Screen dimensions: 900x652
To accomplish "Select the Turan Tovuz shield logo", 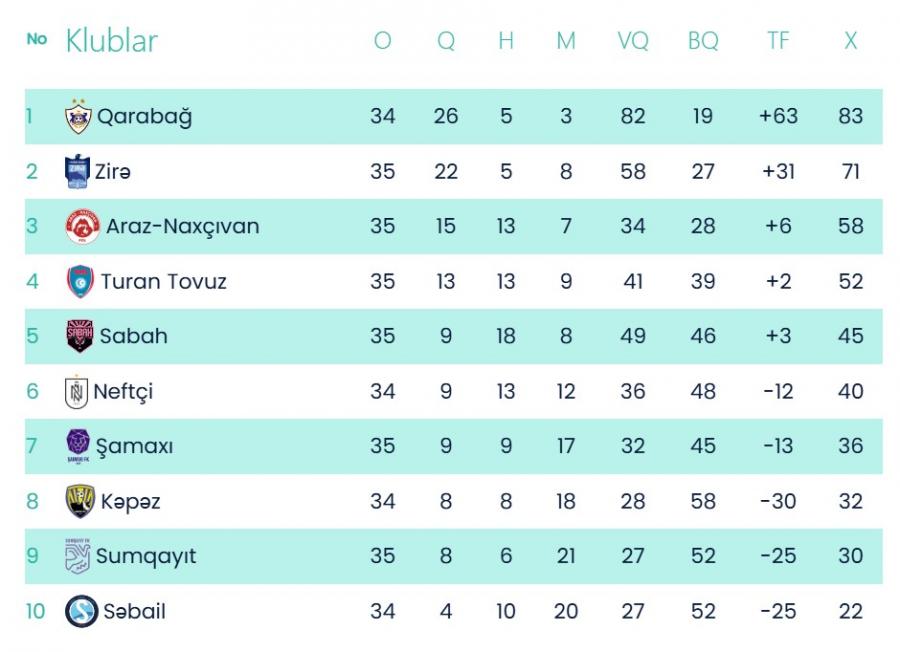I will pos(80,281).
